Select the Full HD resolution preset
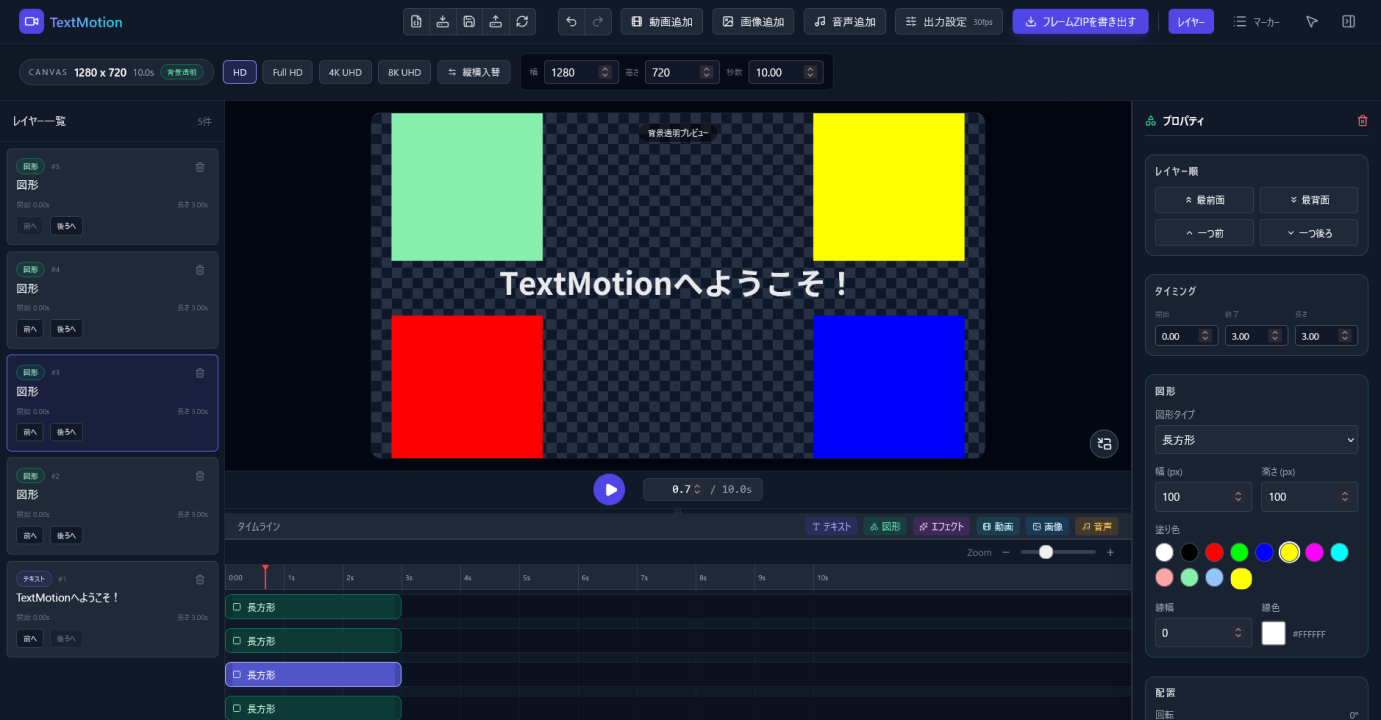The width and height of the screenshot is (1381, 720). tap(287, 72)
